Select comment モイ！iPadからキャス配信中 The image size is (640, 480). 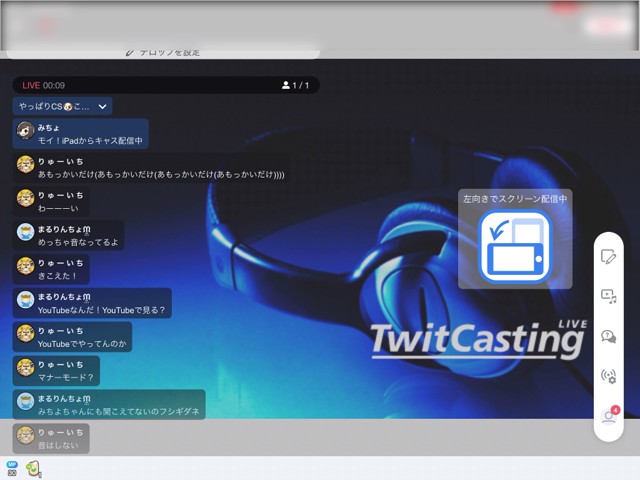tap(80, 134)
